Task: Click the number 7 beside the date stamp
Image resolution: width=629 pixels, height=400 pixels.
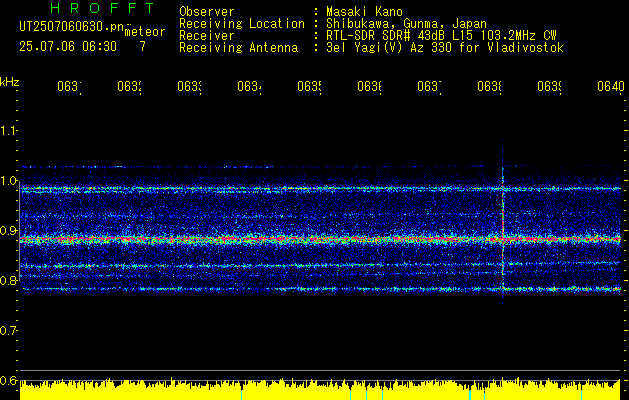Action: (143, 47)
